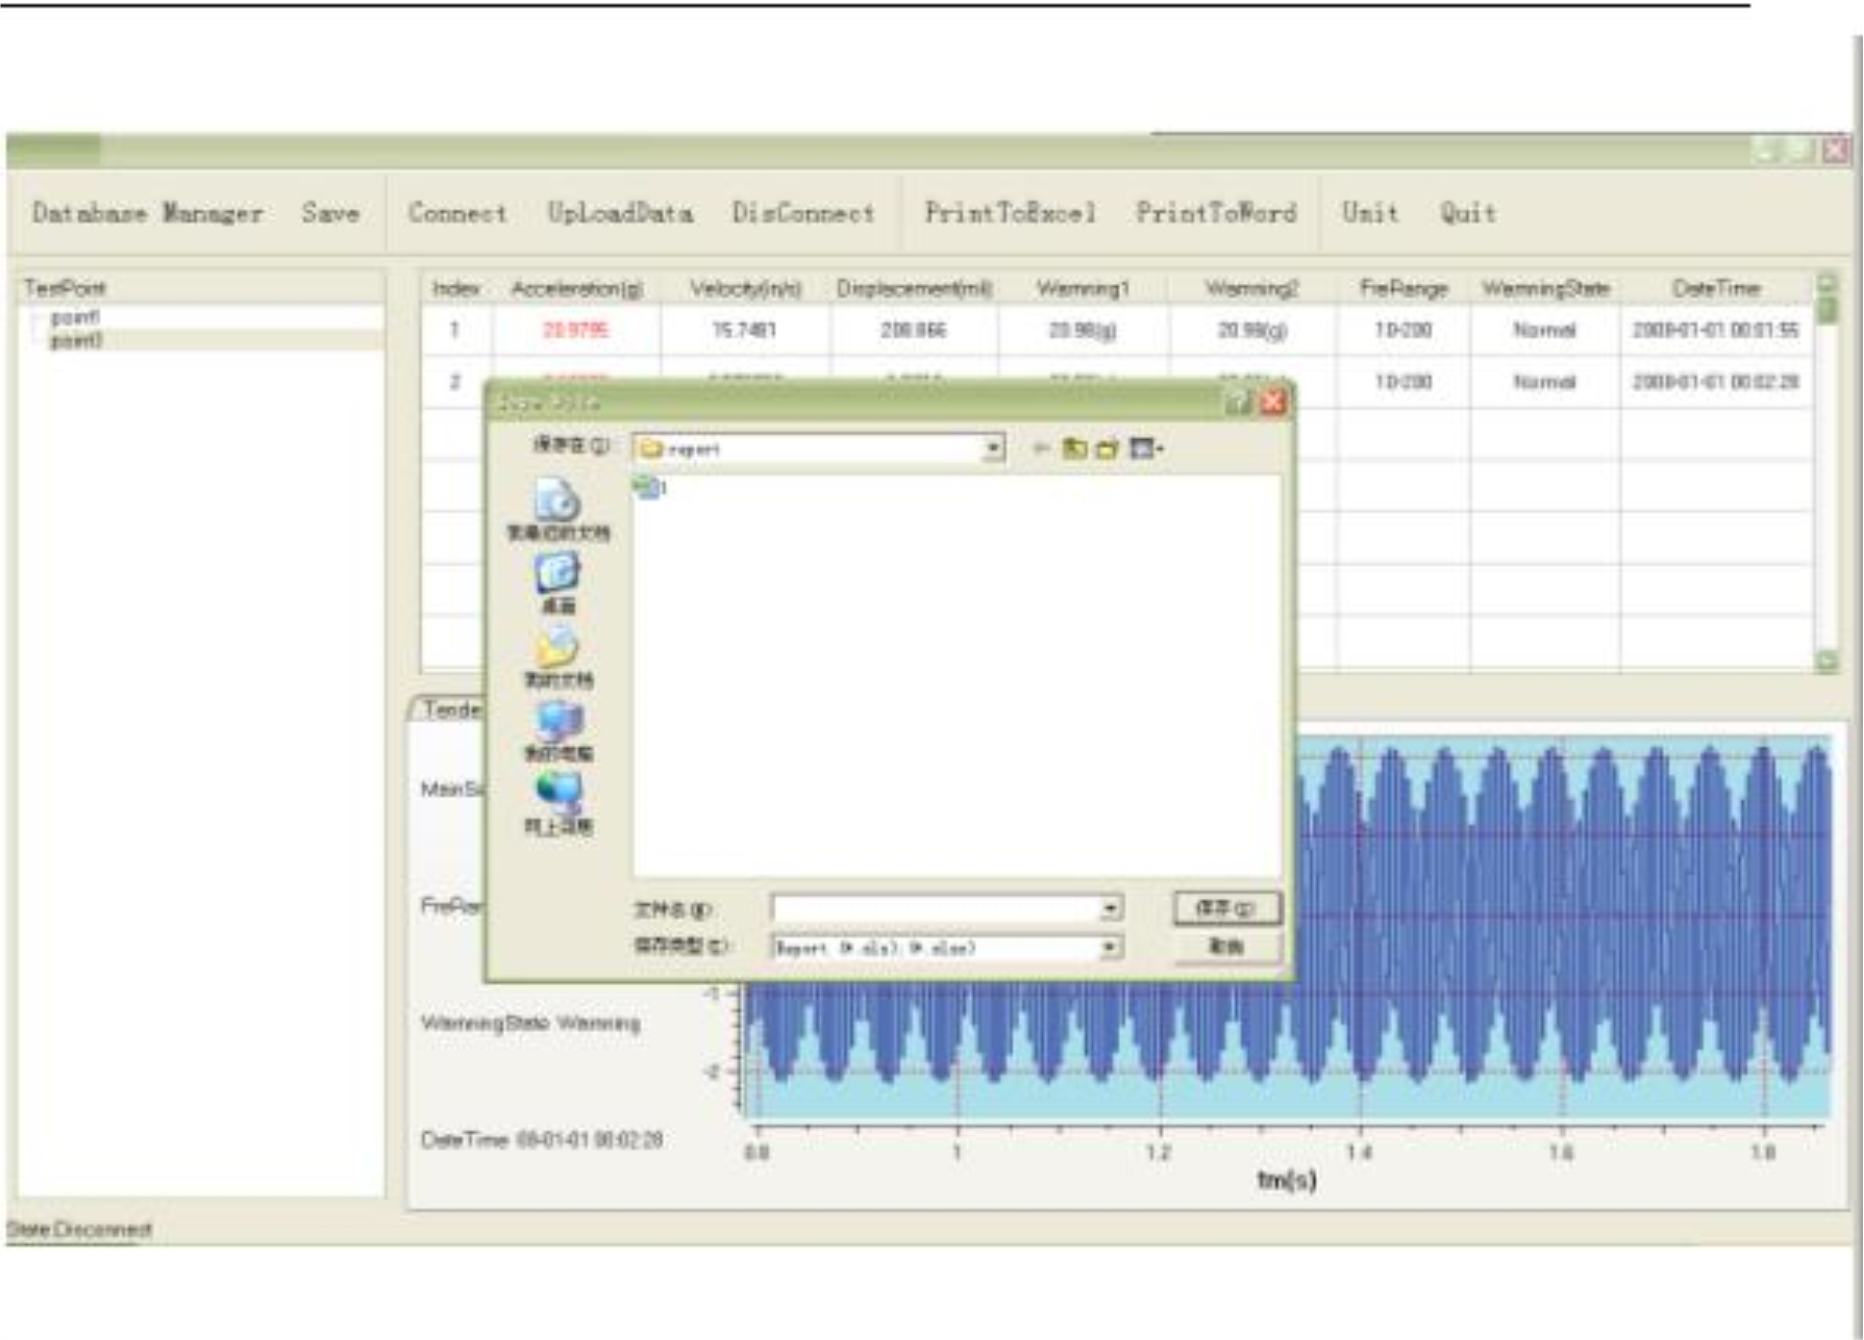Click the Index column header

tap(455, 288)
